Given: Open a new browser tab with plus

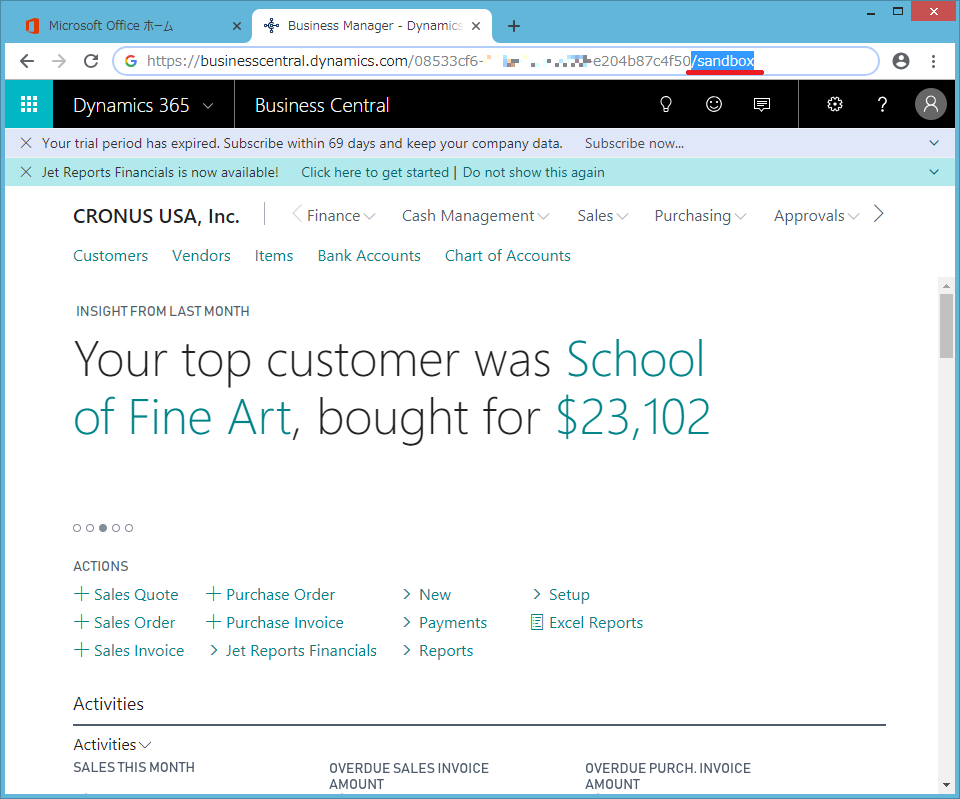Looking at the screenshot, I should pyautogui.click(x=514, y=26).
